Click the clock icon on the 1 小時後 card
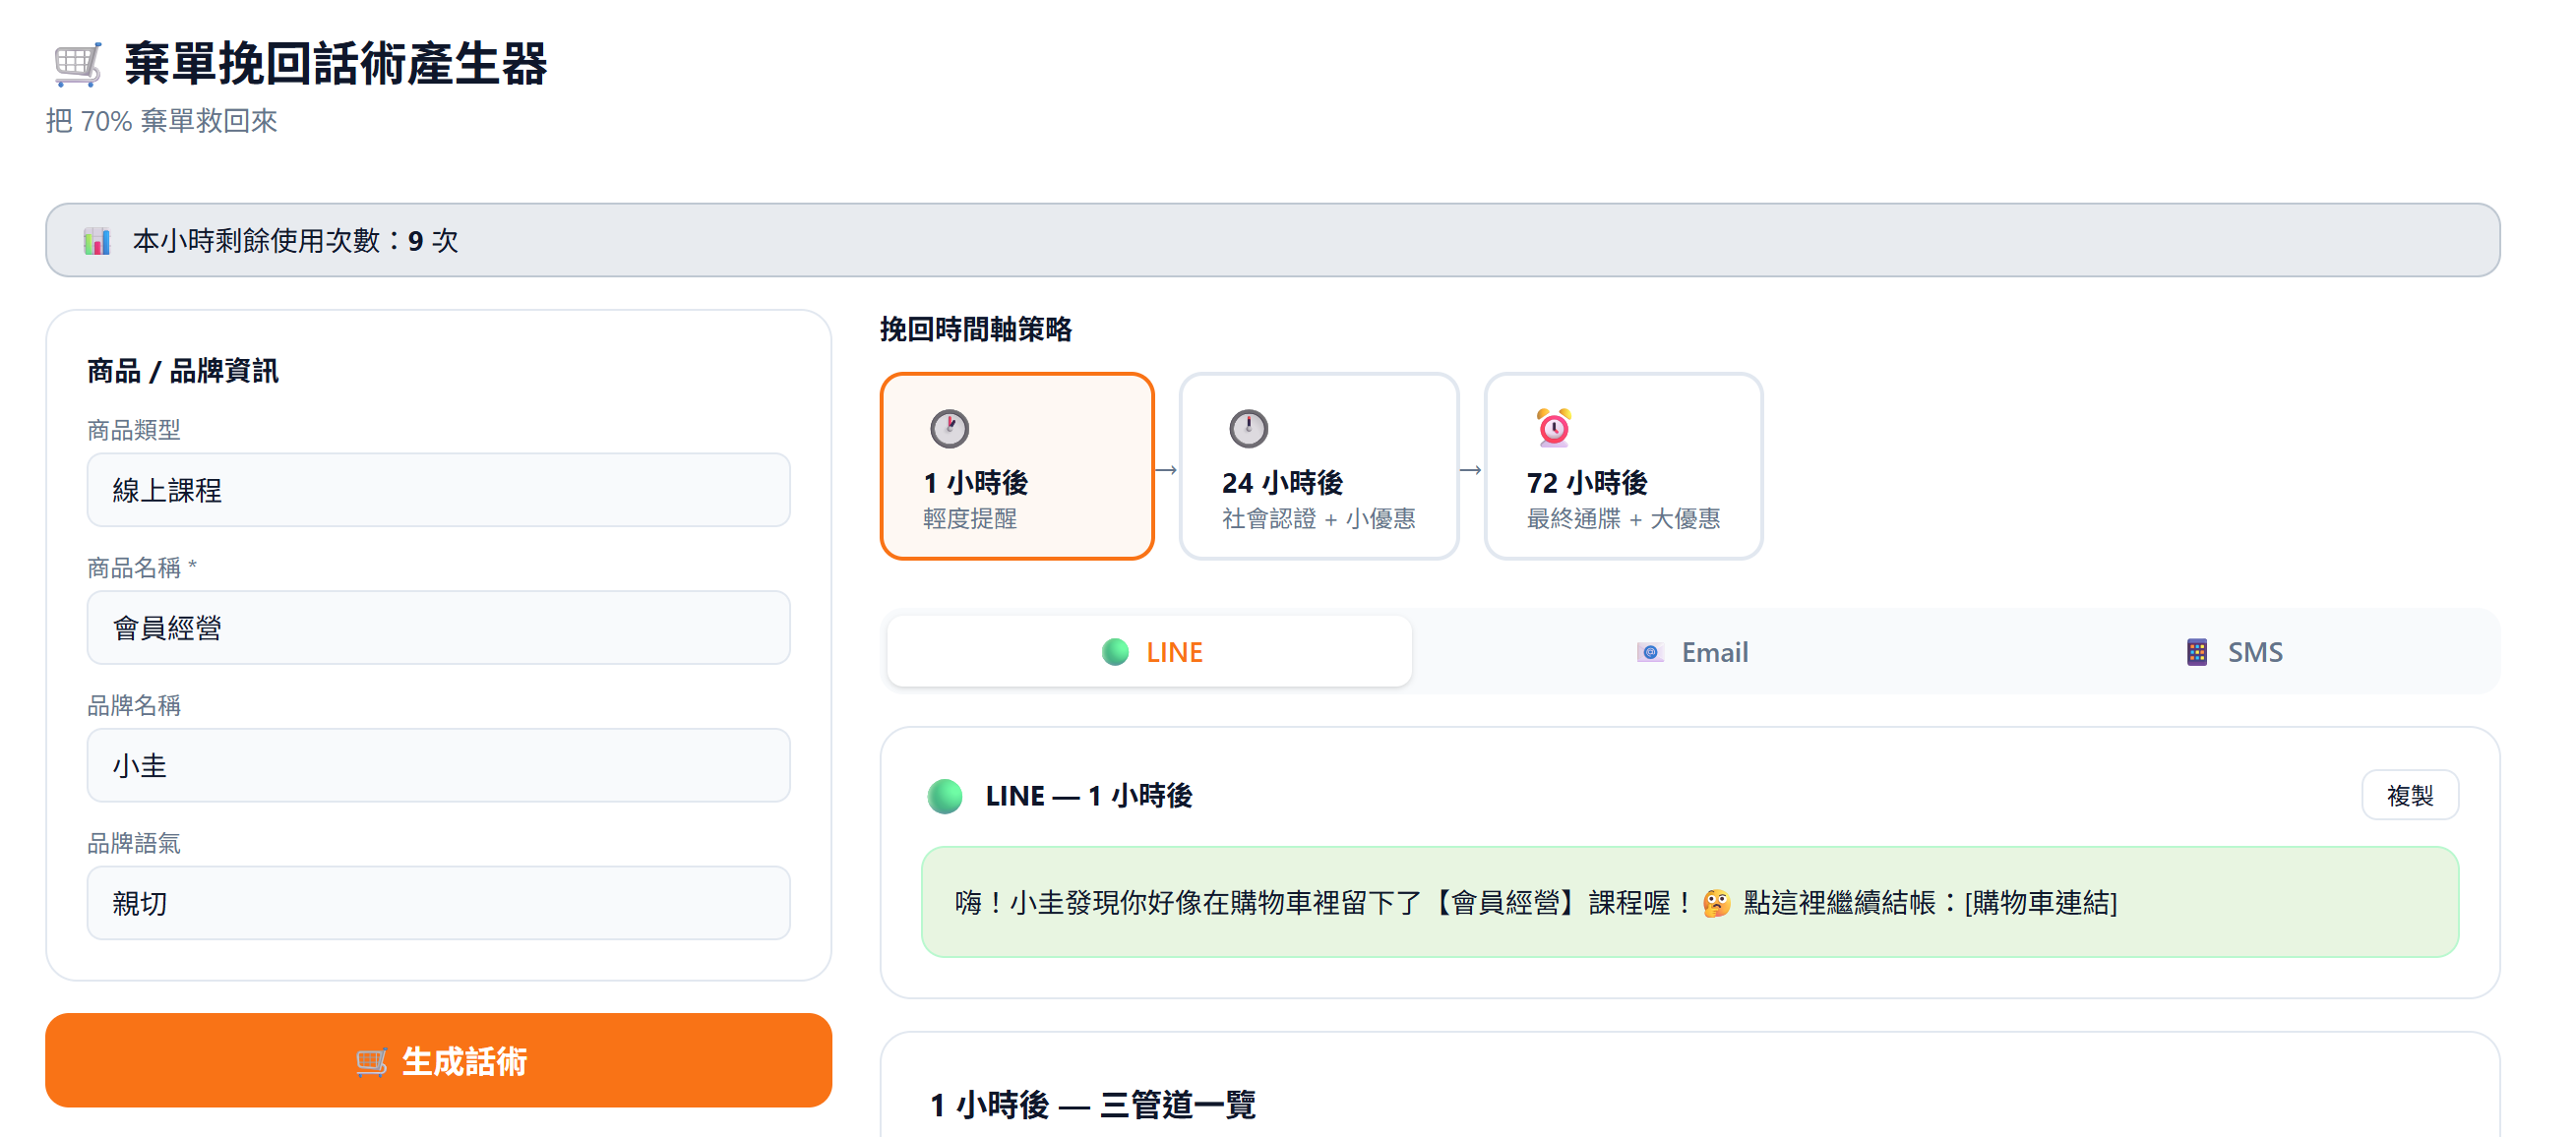 pyautogui.click(x=948, y=429)
